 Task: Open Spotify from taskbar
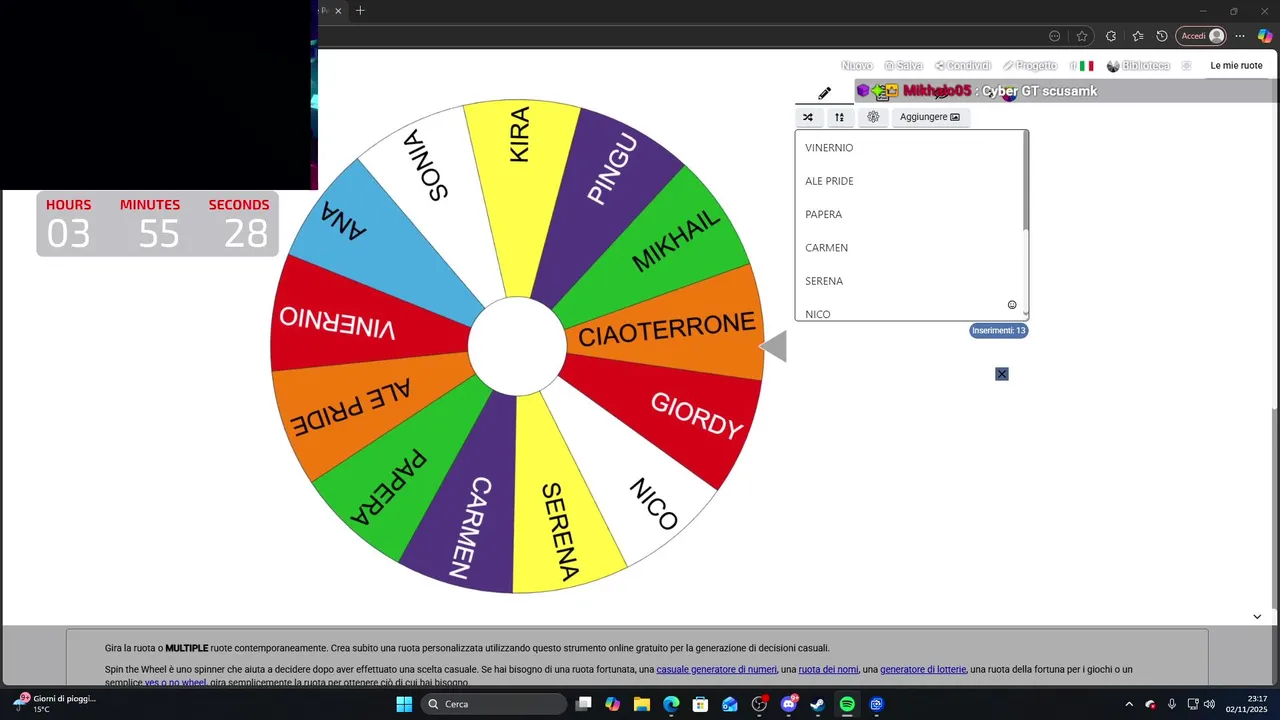(x=847, y=704)
